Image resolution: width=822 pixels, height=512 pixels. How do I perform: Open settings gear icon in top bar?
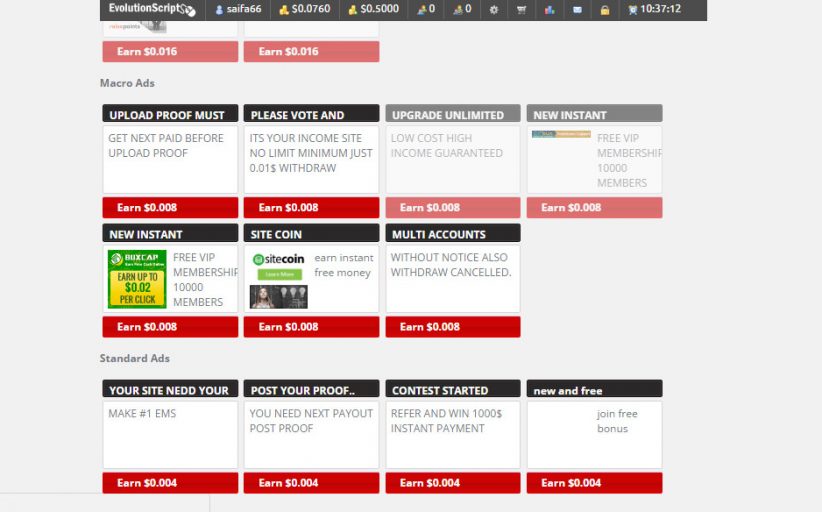493,10
